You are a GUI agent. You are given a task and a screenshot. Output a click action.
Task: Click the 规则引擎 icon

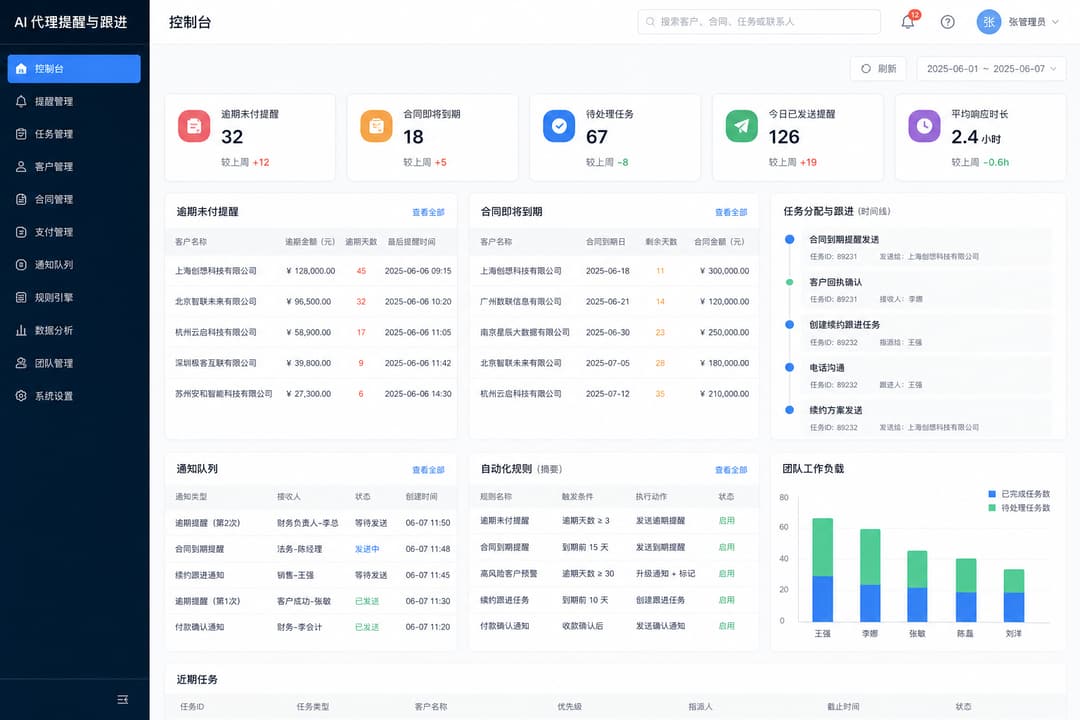click(21, 298)
